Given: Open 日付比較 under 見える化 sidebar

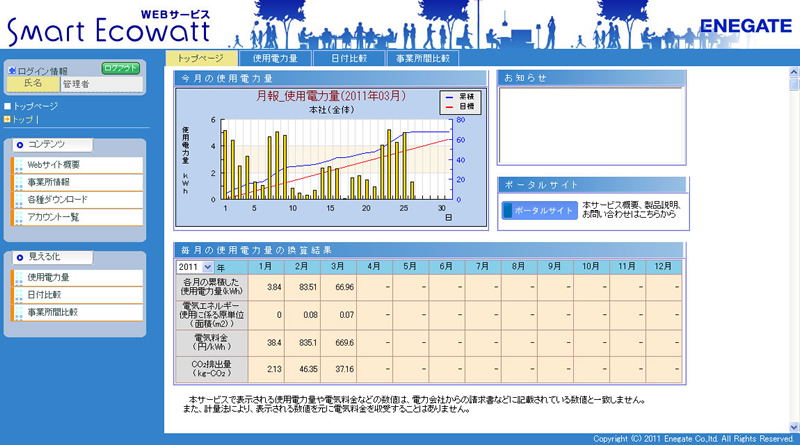Looking at the screenshot, I should tap(77, 295).
